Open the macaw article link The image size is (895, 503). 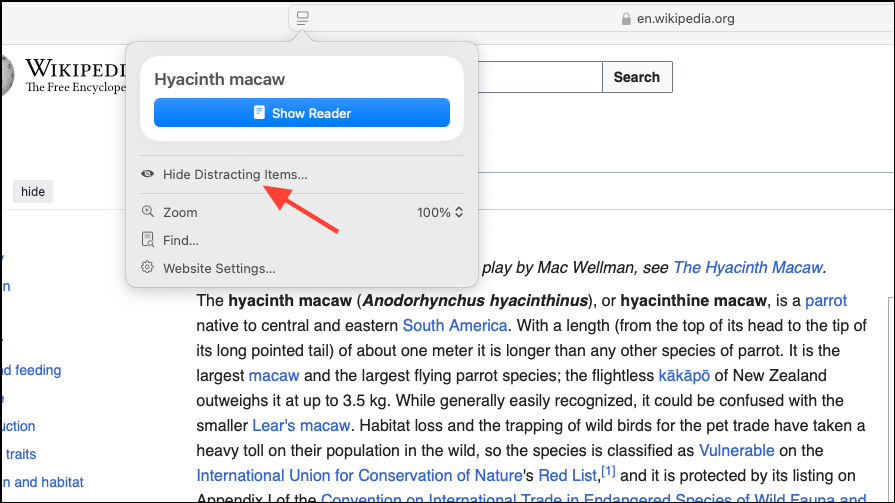(x=274, y=376)
